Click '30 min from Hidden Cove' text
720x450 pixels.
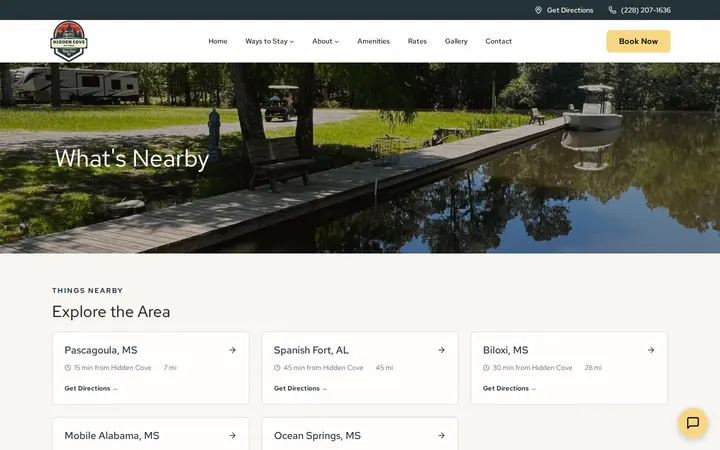coord(532,368)
